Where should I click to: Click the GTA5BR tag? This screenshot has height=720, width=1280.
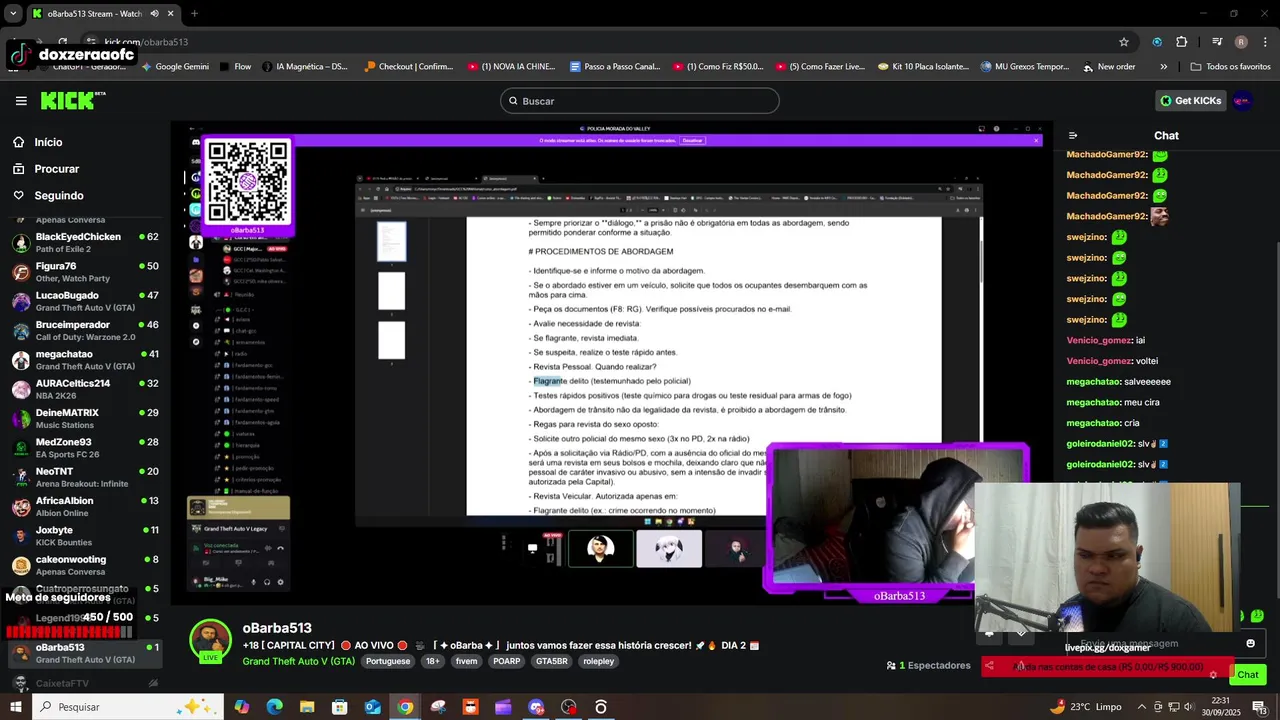551,662
